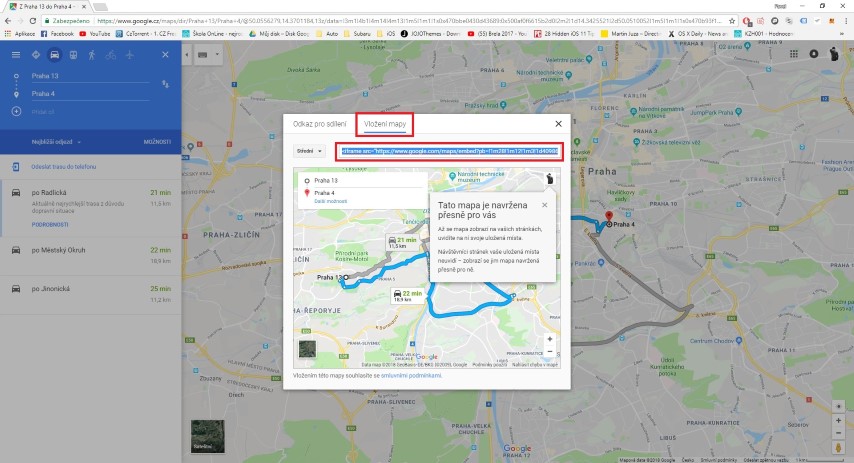854x463 pixels.
Task: Zoom in on main map
Action: (x=838, y=421)
